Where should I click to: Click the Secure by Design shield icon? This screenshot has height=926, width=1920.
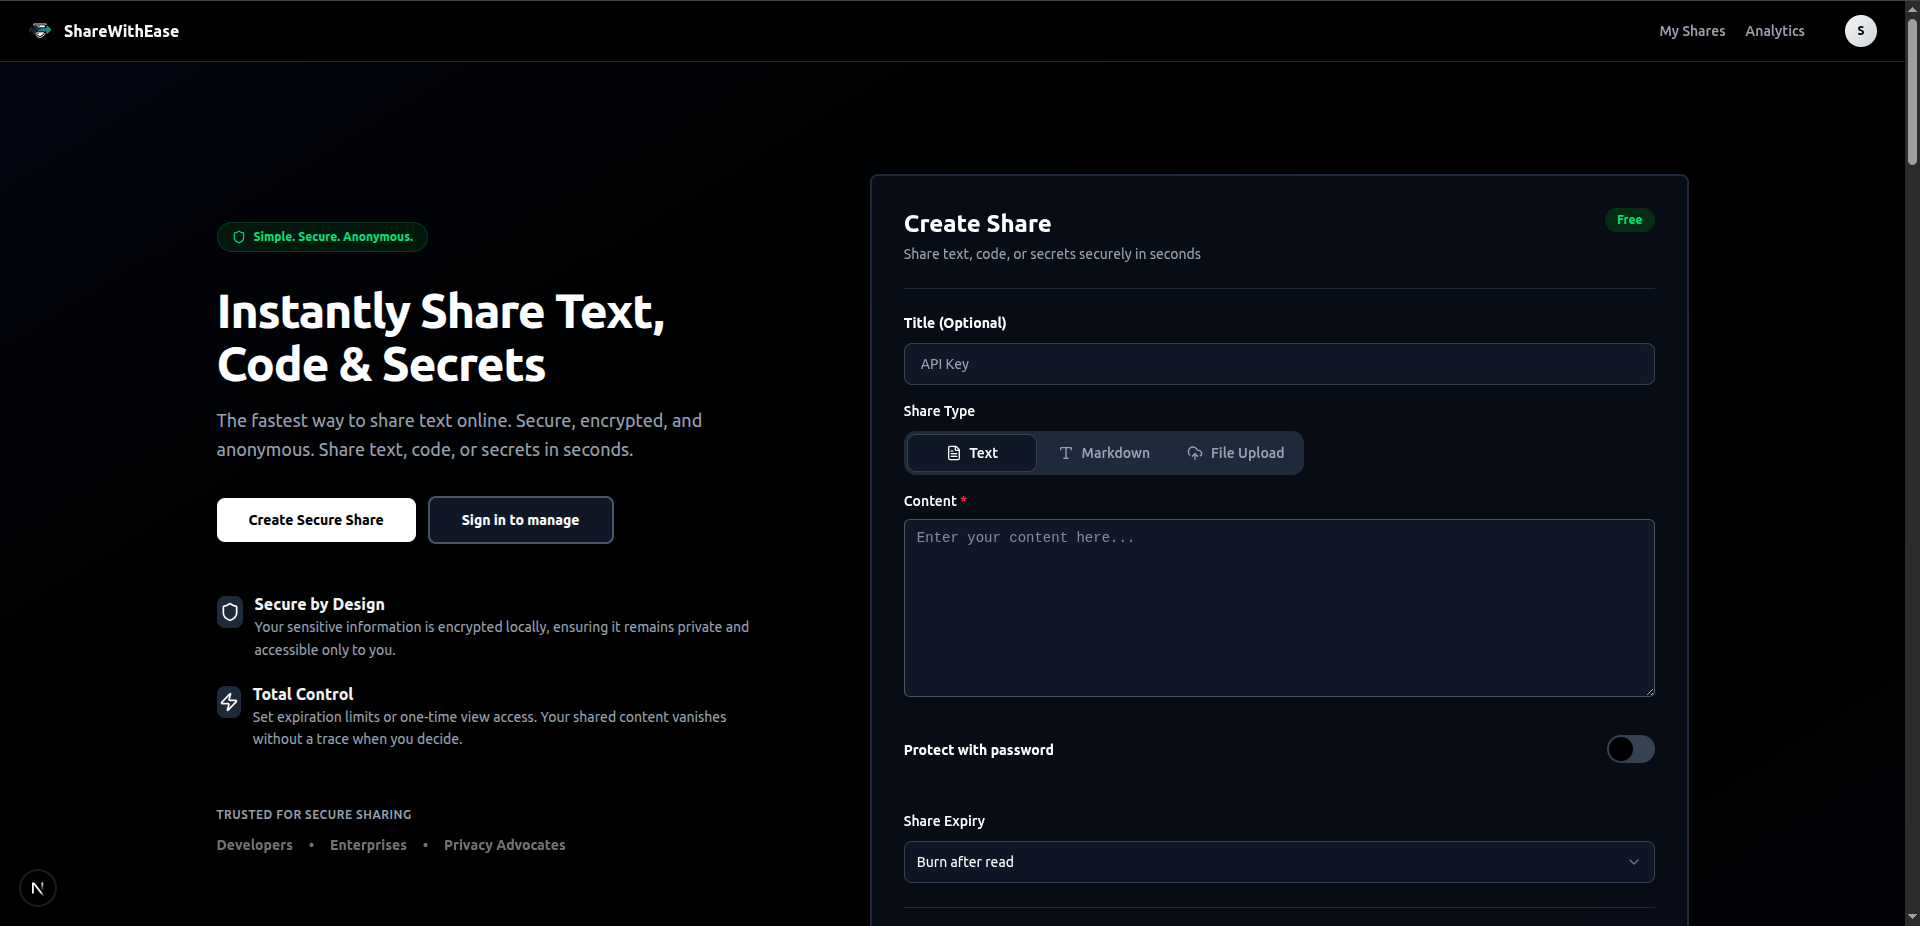click(x=230, y=612)
